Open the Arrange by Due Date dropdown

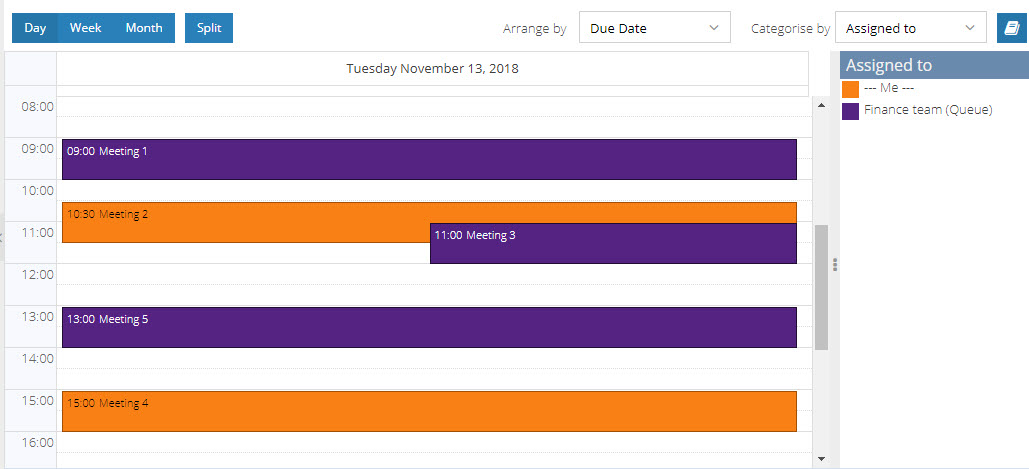(x=654, y=28)
